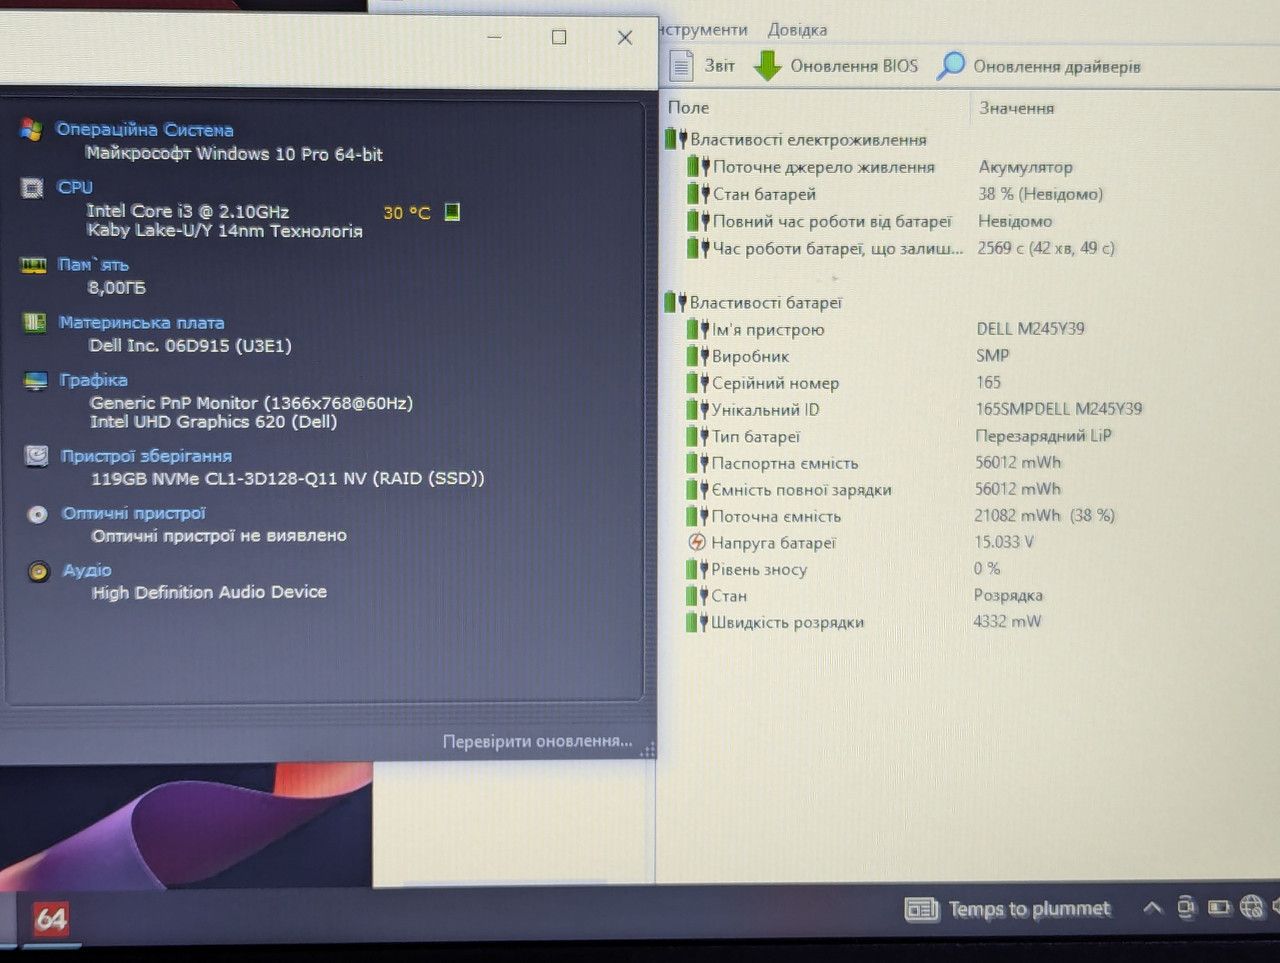The height and width of the screenshot is (963, 1280).
Task: Click the 119GB NVMe CL1-3D128-Q11 storage line
Action: pos(288,479)
